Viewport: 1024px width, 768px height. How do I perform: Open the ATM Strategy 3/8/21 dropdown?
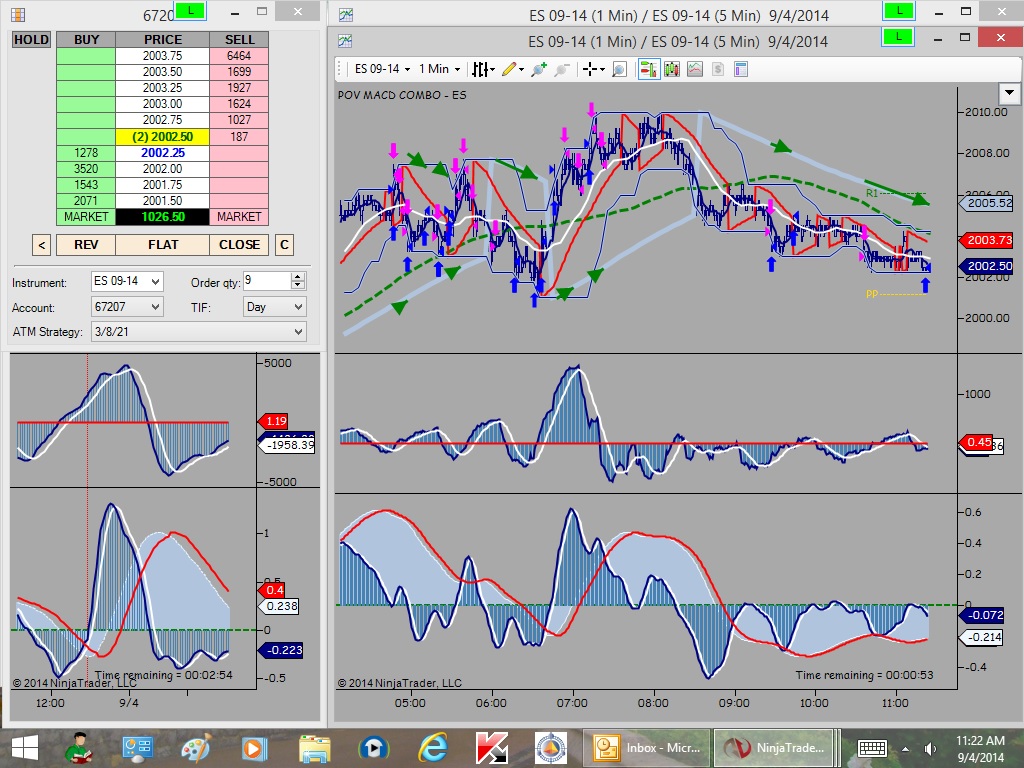pos(199,332)
